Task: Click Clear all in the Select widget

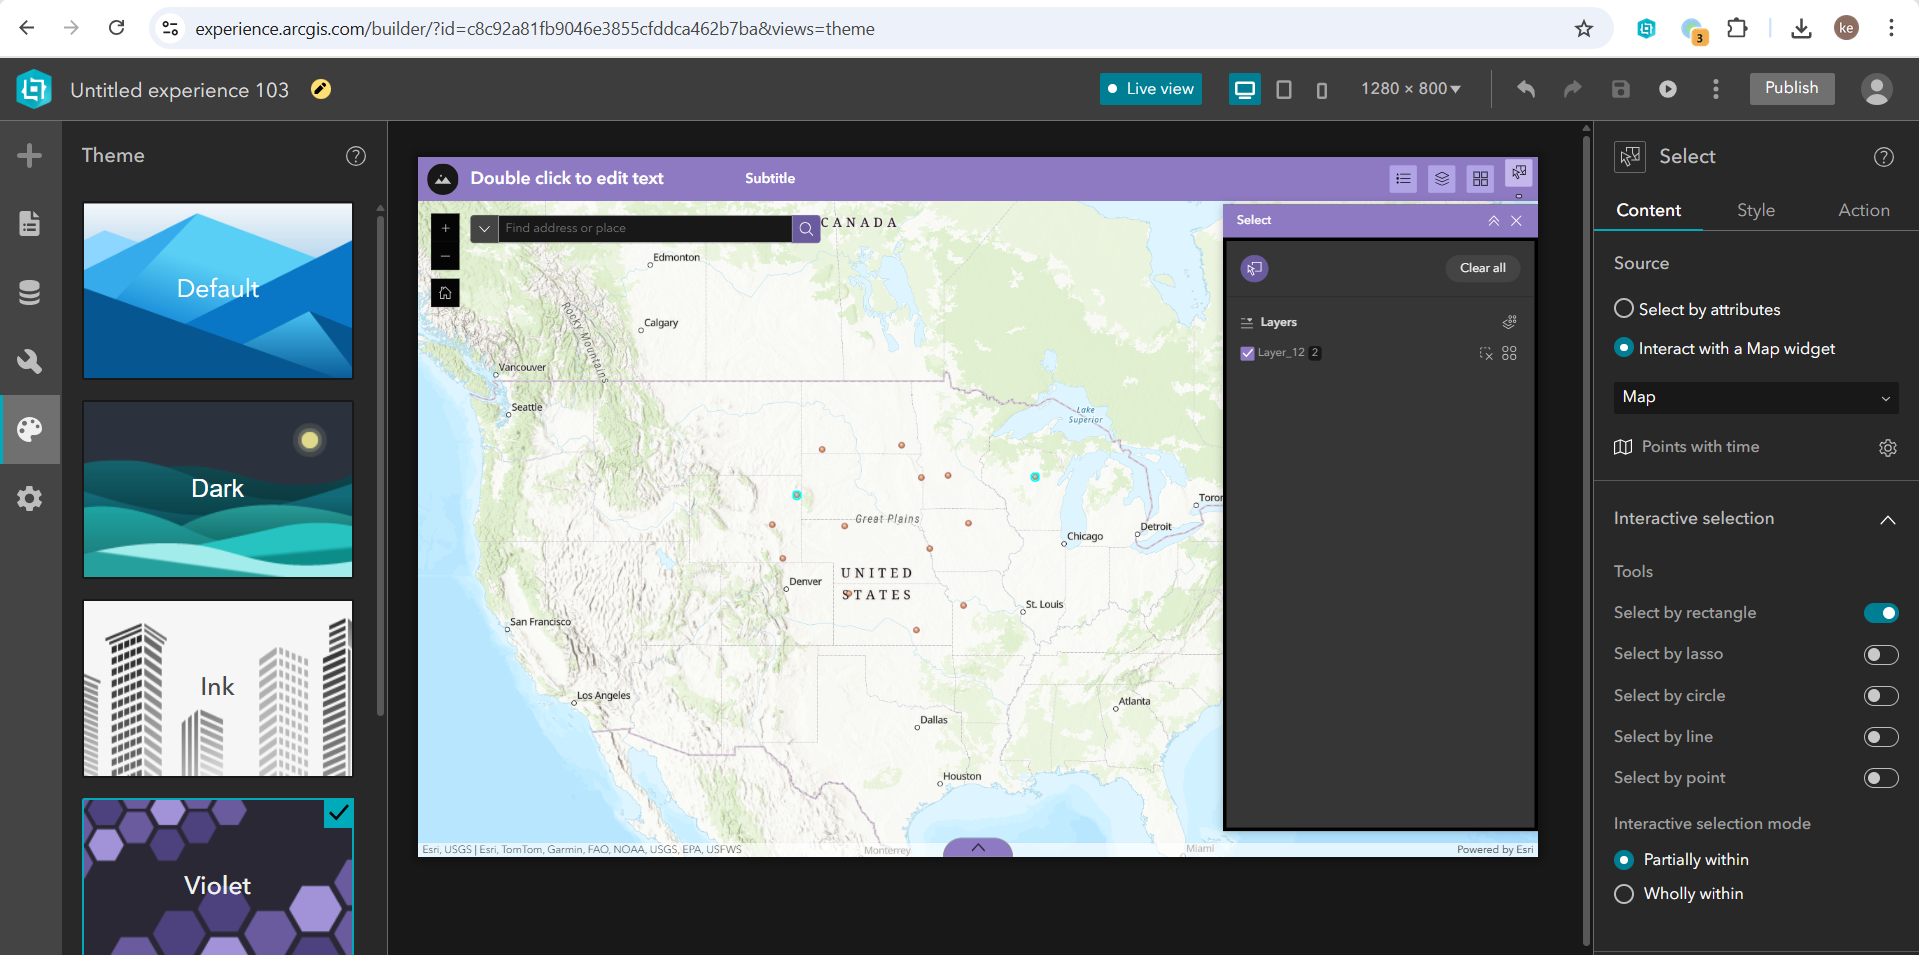Action: coord(1482,268)
